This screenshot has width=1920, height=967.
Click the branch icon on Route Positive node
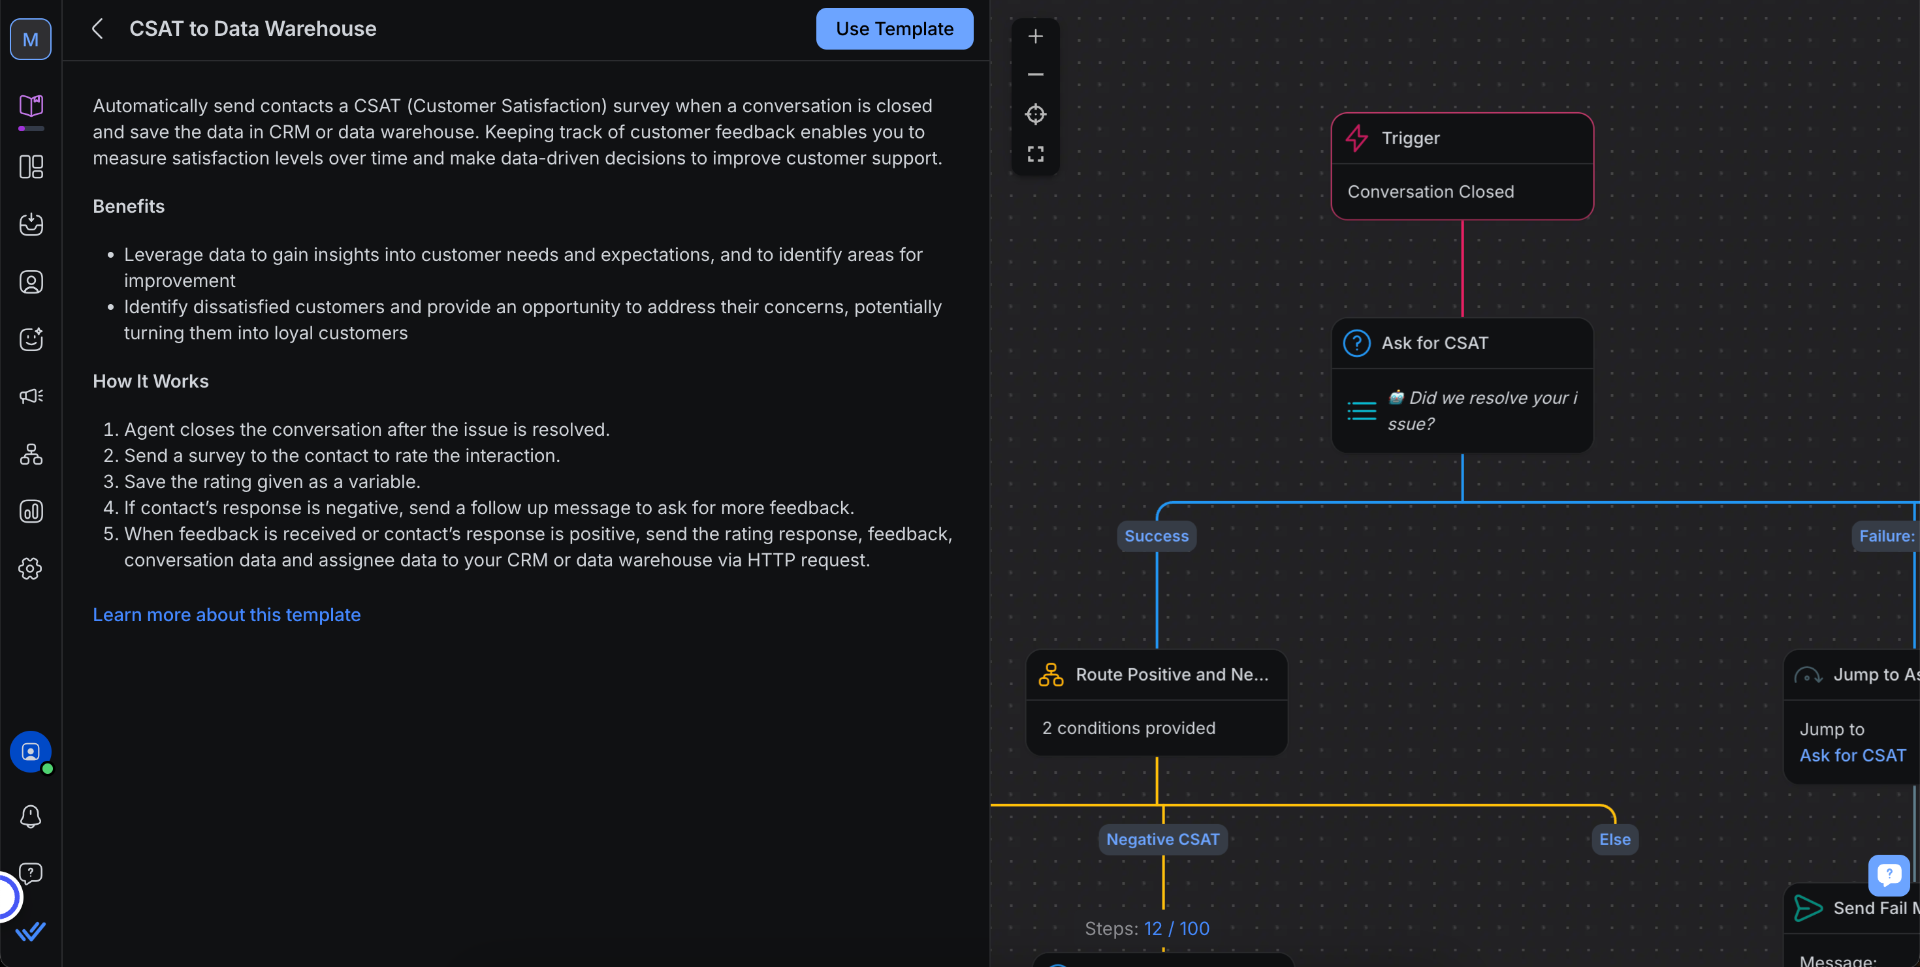[1051, 675]
